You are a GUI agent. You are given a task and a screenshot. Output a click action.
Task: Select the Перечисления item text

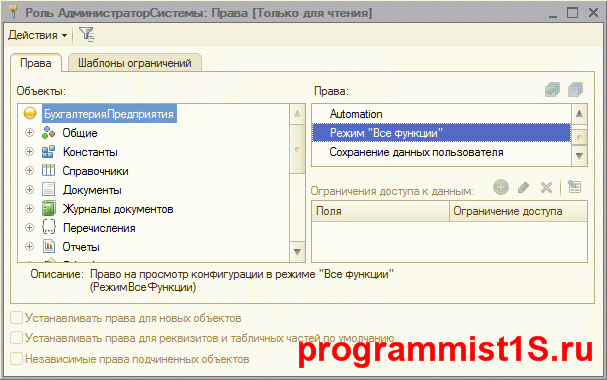[x=99, y=228]
